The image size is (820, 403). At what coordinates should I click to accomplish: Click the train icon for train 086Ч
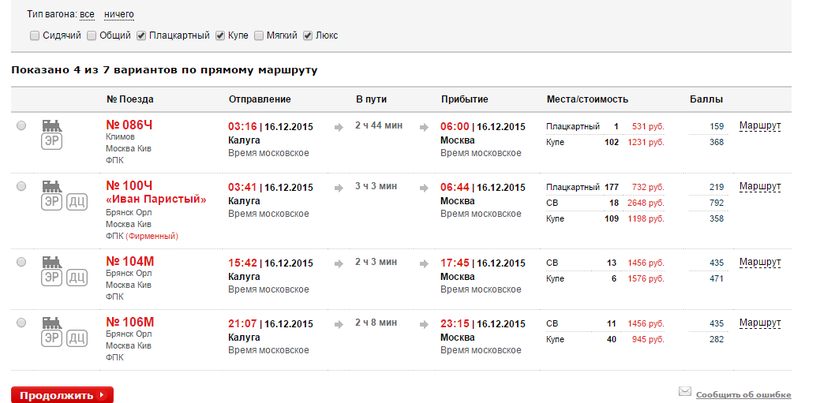click(x=51, y=126)
